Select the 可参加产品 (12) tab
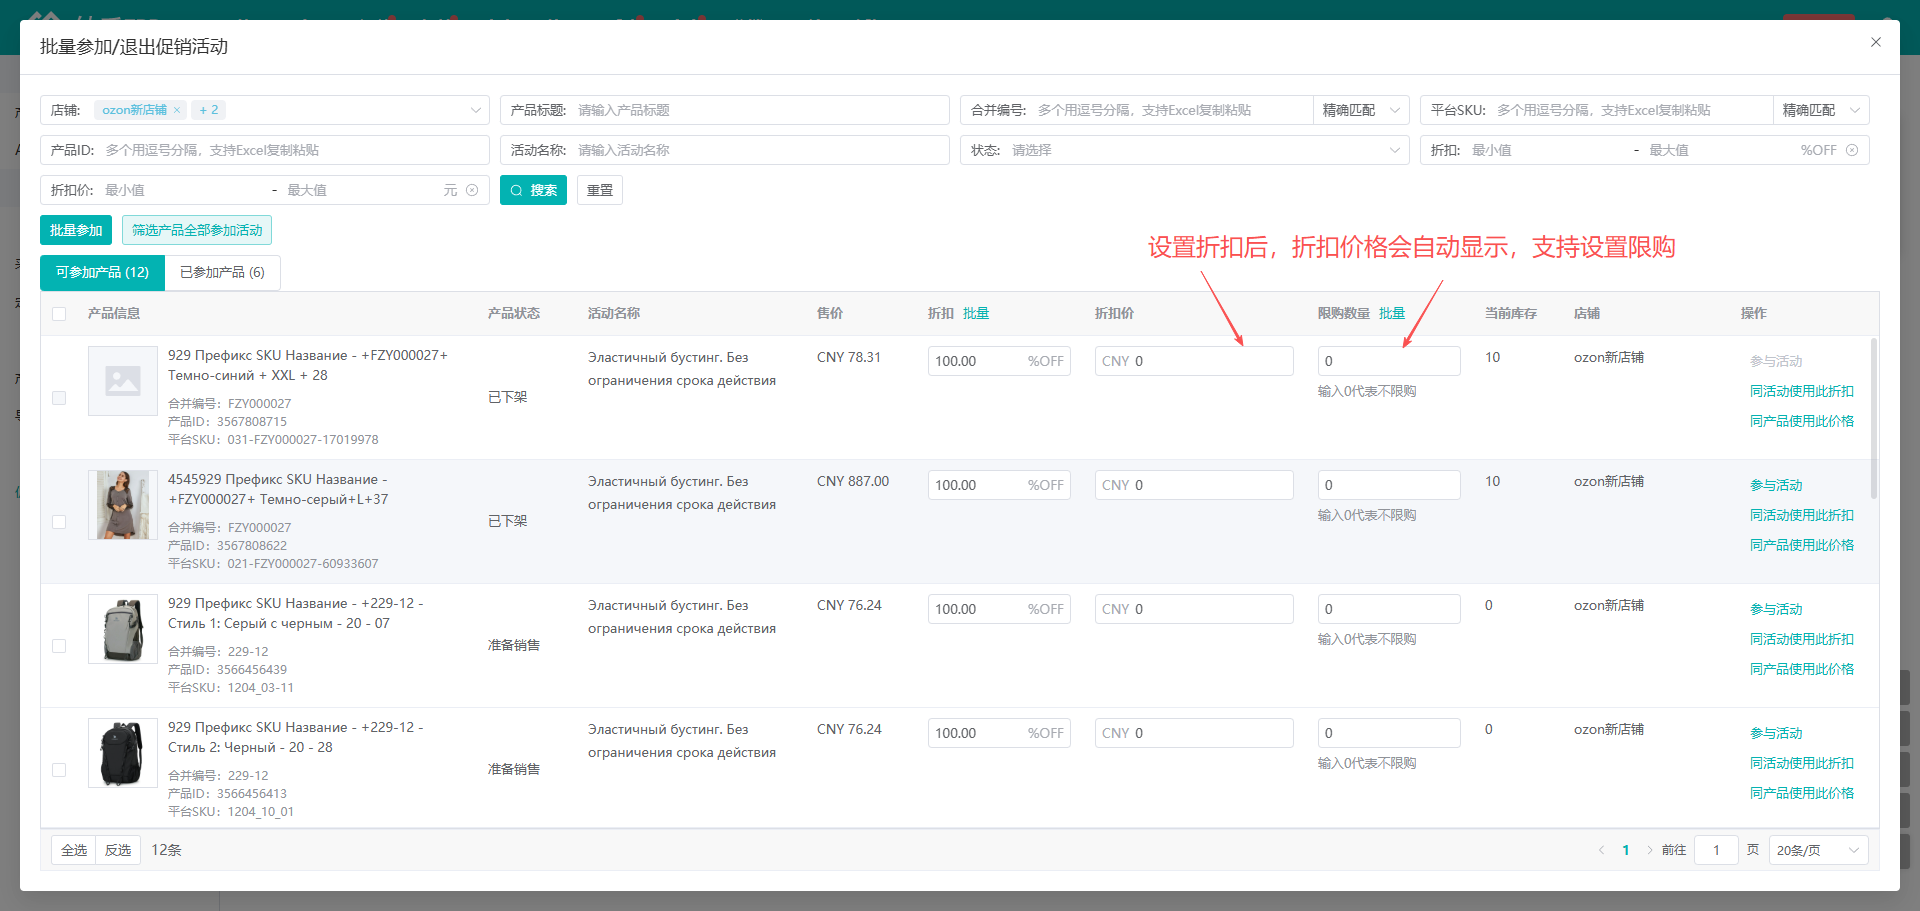Viewport: 1920px width, 911px height. 102,272
